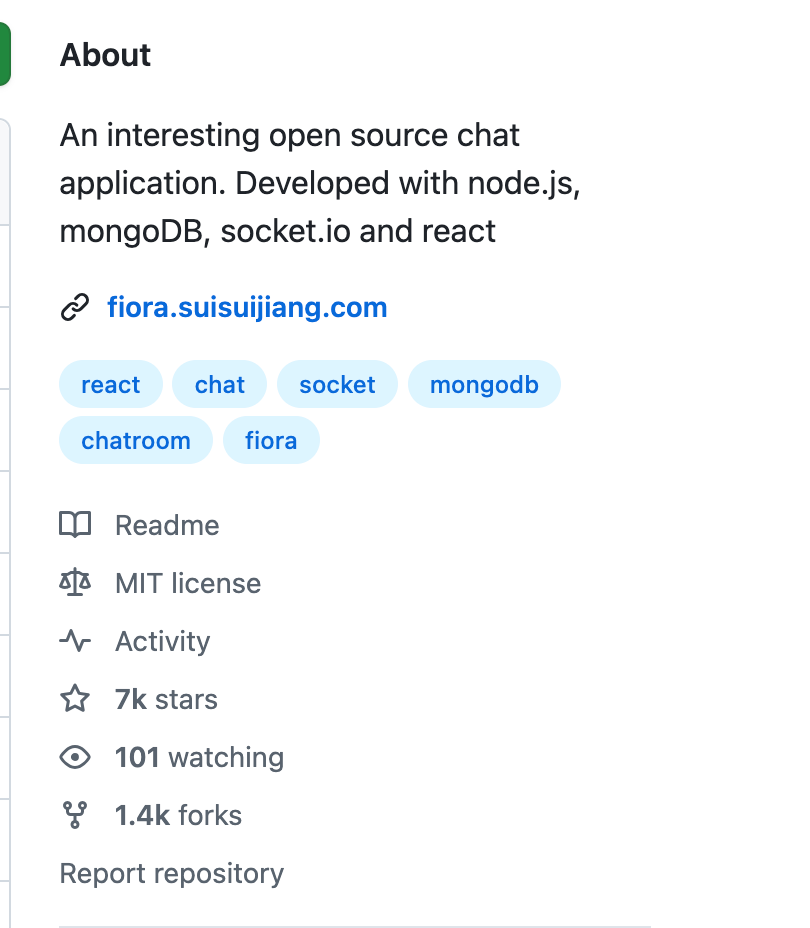
Task: Click the forks icon
Action: 75,815
